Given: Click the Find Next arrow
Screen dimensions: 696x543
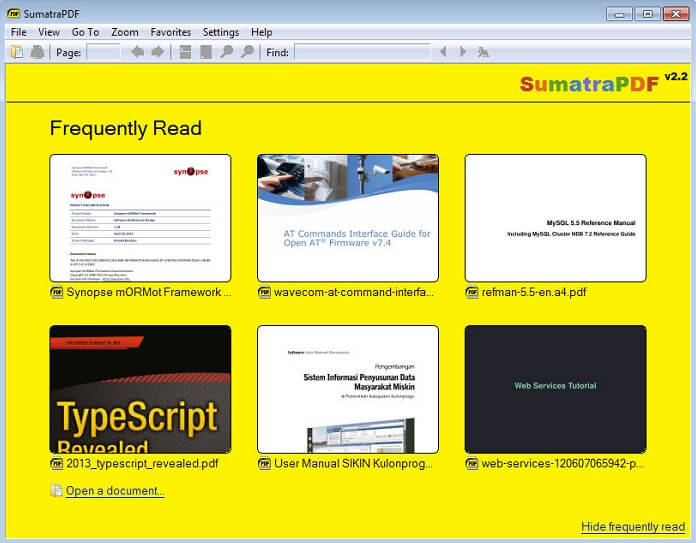Looking at the screenshot, I should [463, 52].
